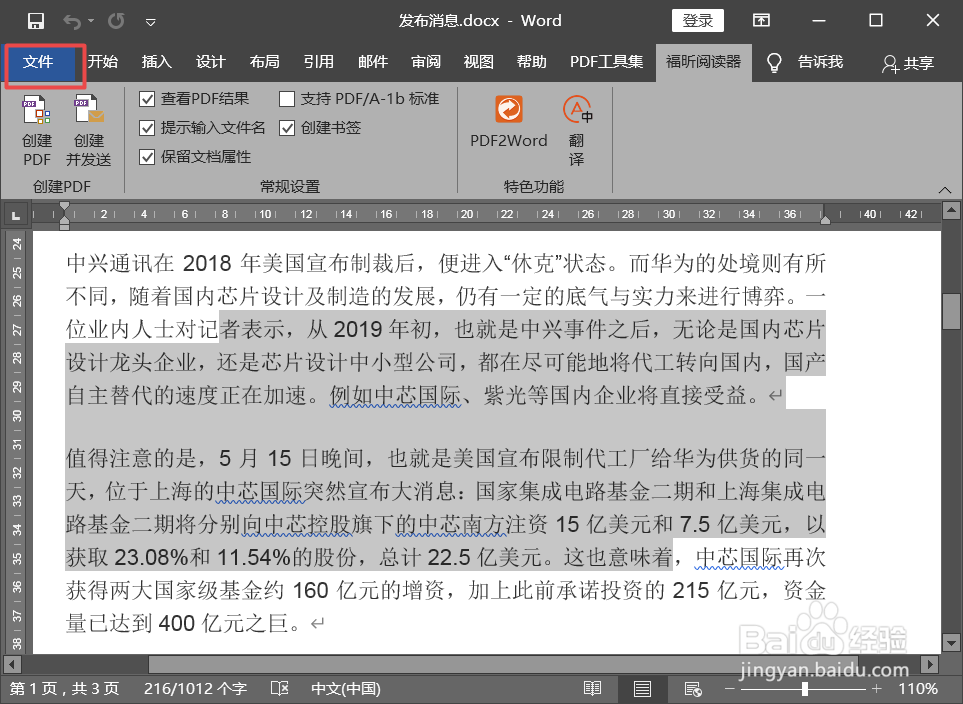Click the 登录 sign-in button
This screenshot has width=963, height=704.
(697, 20)
